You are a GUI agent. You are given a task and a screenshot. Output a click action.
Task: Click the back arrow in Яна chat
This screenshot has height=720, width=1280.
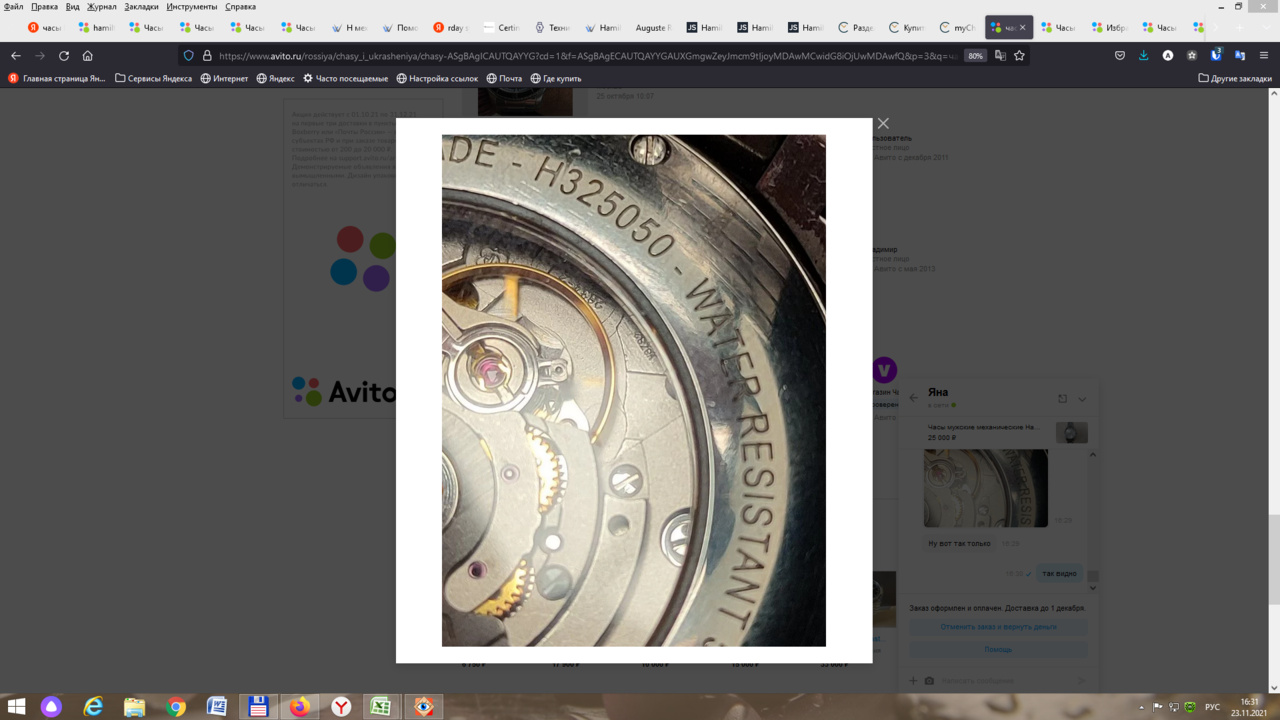pyautogui.click(x=913, y=398)
